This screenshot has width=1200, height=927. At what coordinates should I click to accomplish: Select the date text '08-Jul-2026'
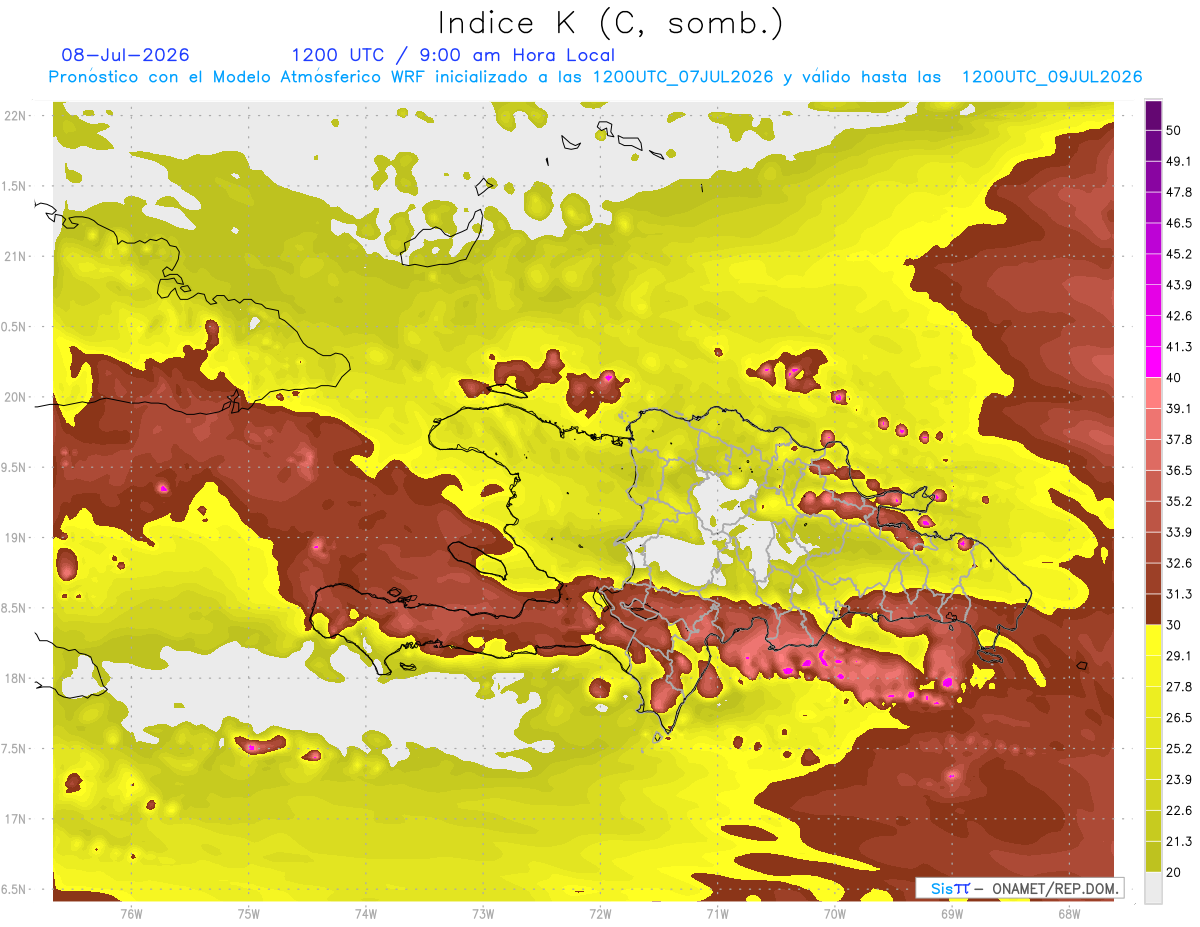click(x=125, y=55)
